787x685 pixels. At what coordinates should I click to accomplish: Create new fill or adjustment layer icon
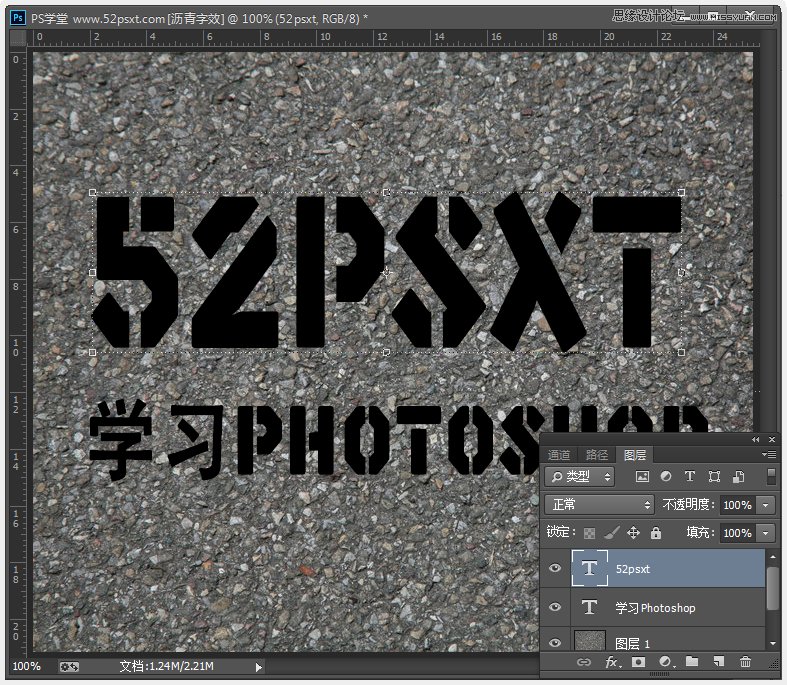(666, 662)
